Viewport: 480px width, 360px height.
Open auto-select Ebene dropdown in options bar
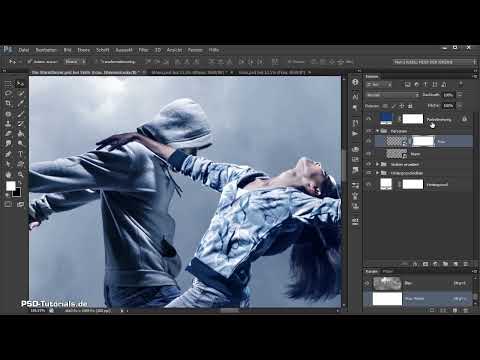pos(76,62)
